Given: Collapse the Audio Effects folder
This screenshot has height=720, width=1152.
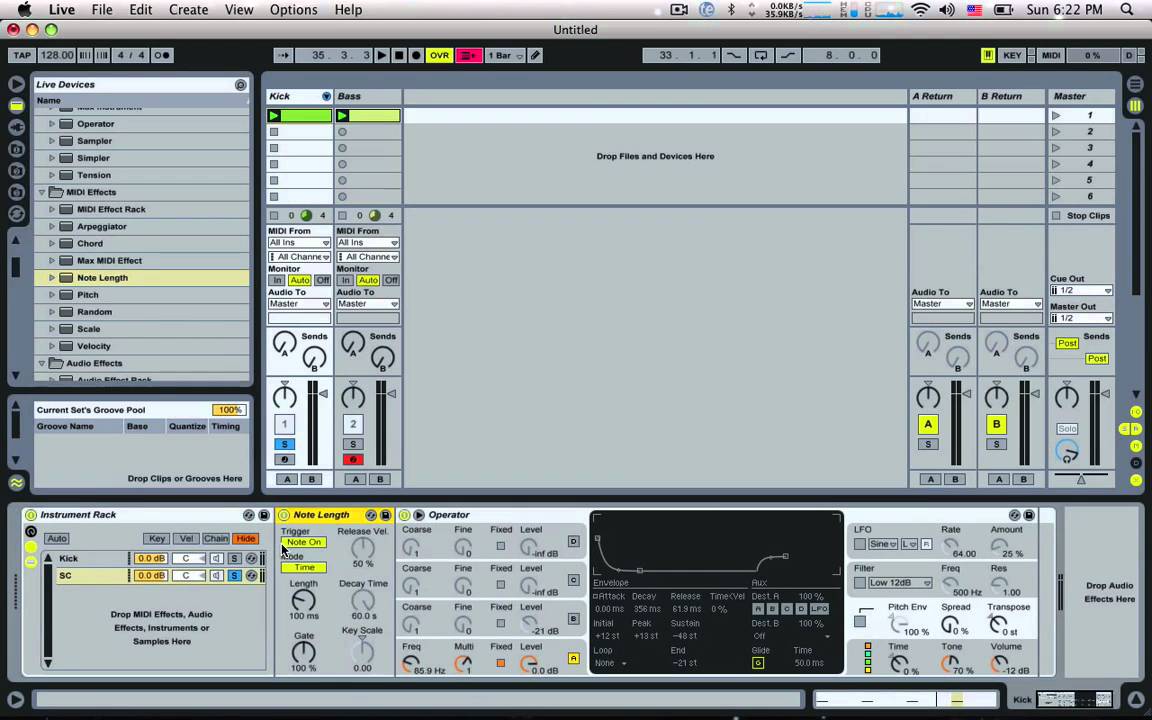Looking at the screenshot, I should (42, 363).
